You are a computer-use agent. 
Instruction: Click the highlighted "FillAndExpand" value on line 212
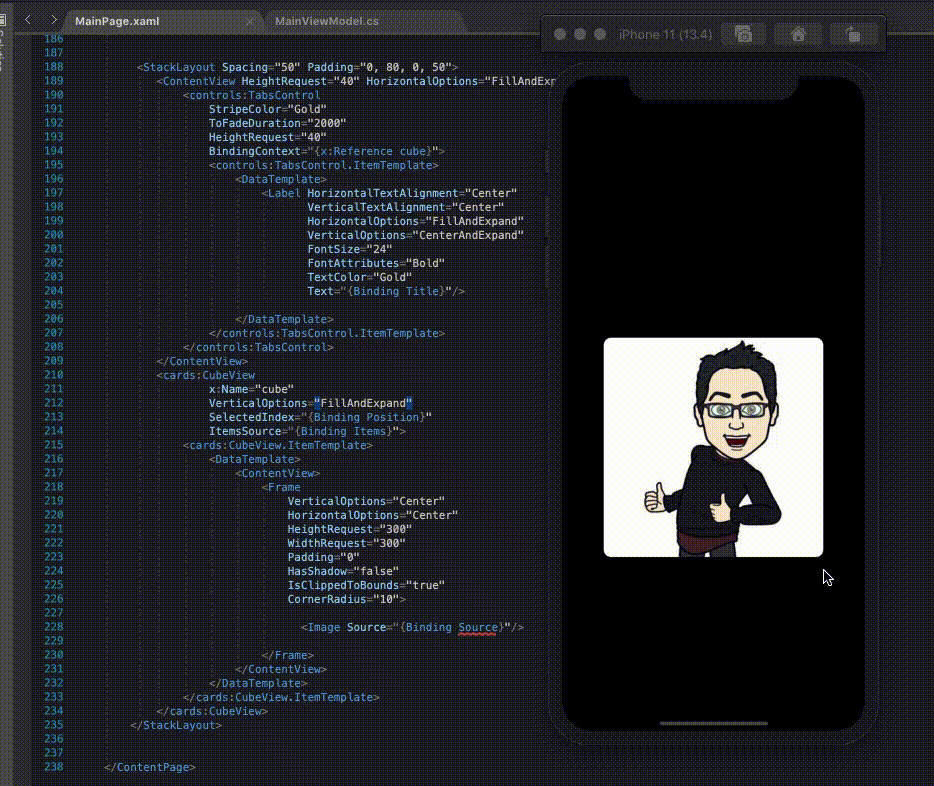(363, 403)
